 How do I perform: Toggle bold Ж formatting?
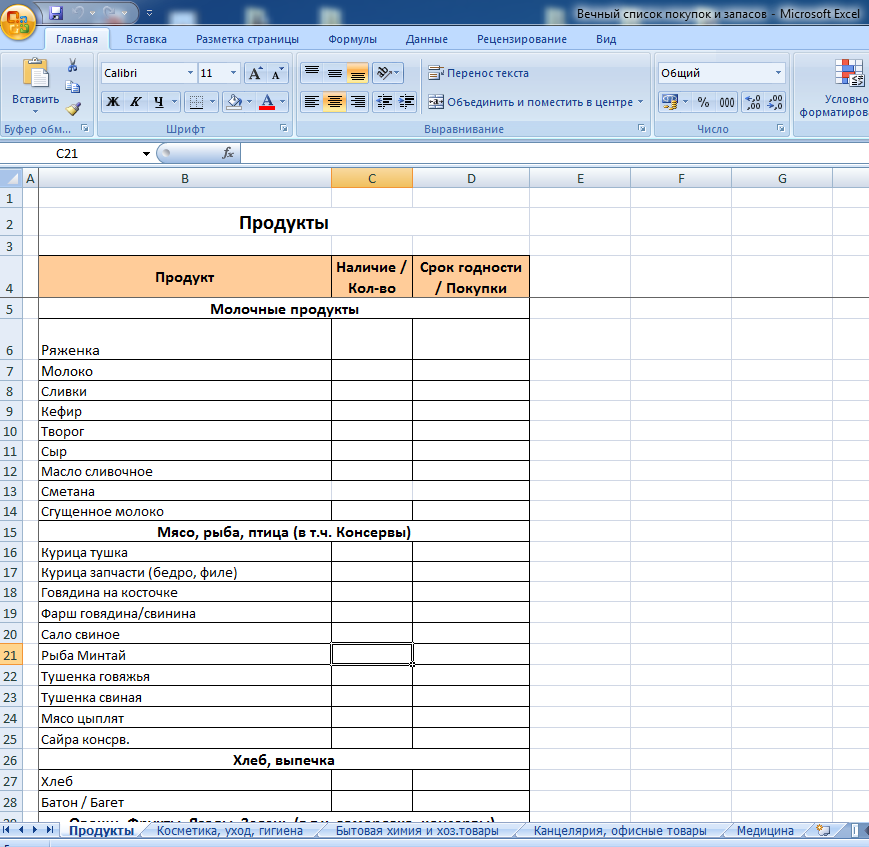coord(113,102)
